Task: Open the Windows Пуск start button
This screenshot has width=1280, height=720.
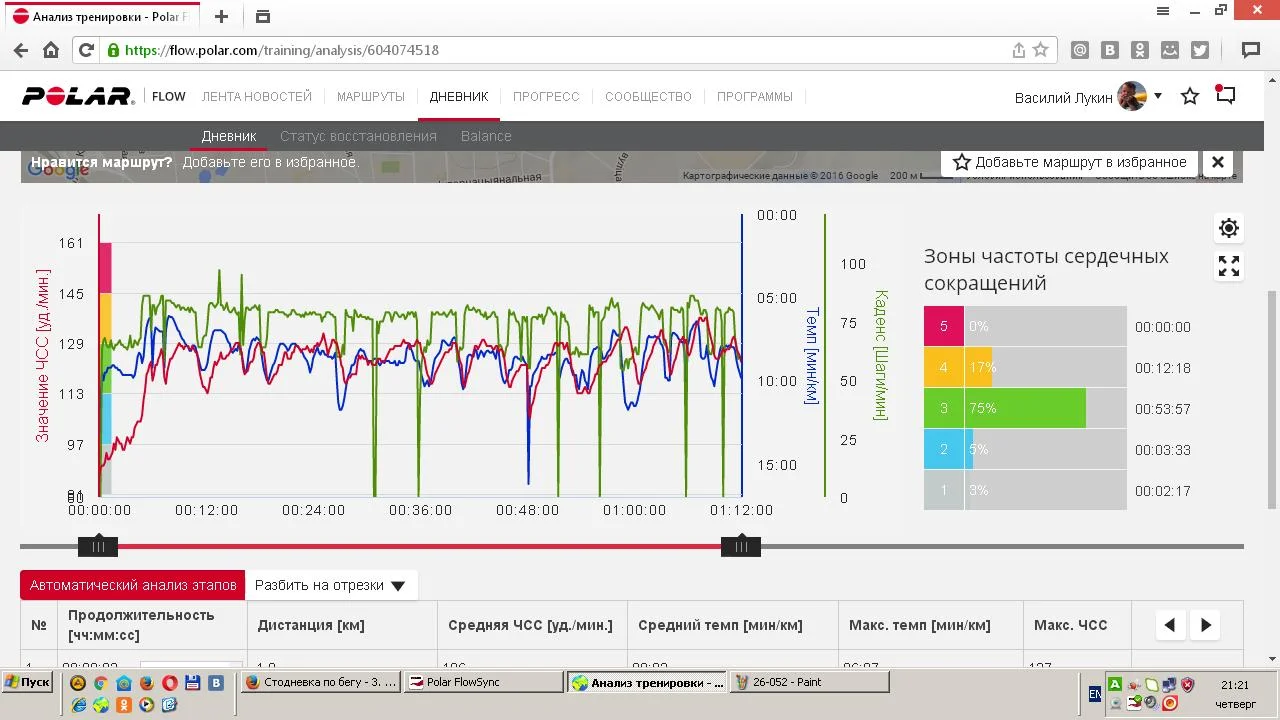Action: 27,682
